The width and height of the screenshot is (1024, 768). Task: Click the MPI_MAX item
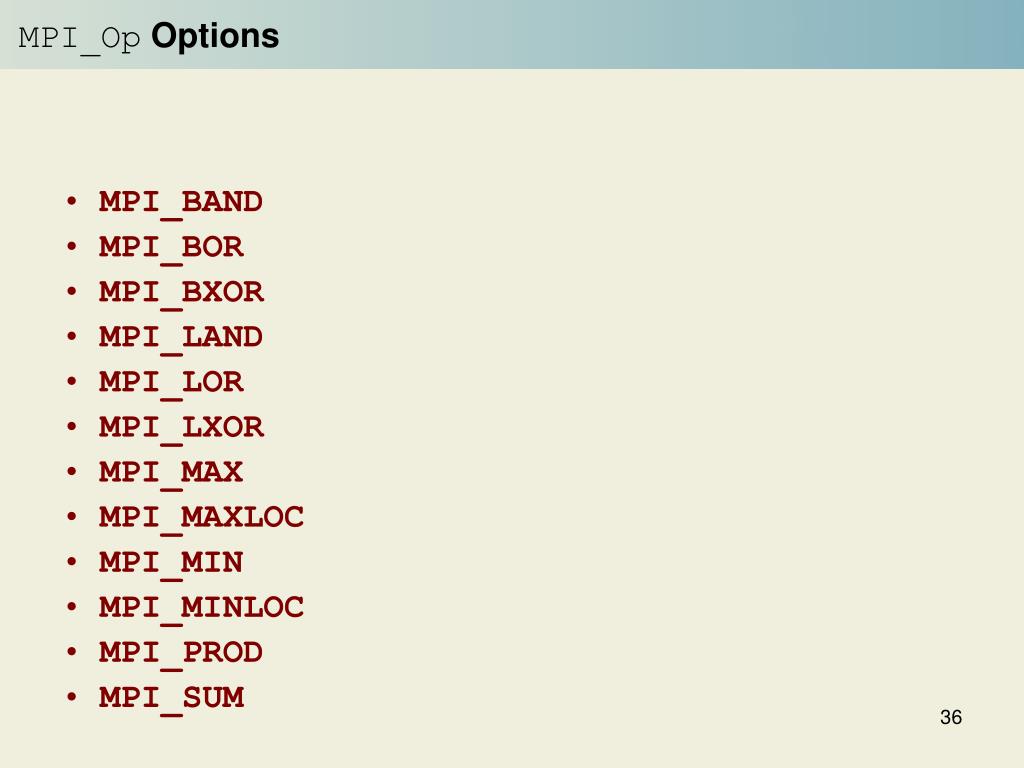171,473
